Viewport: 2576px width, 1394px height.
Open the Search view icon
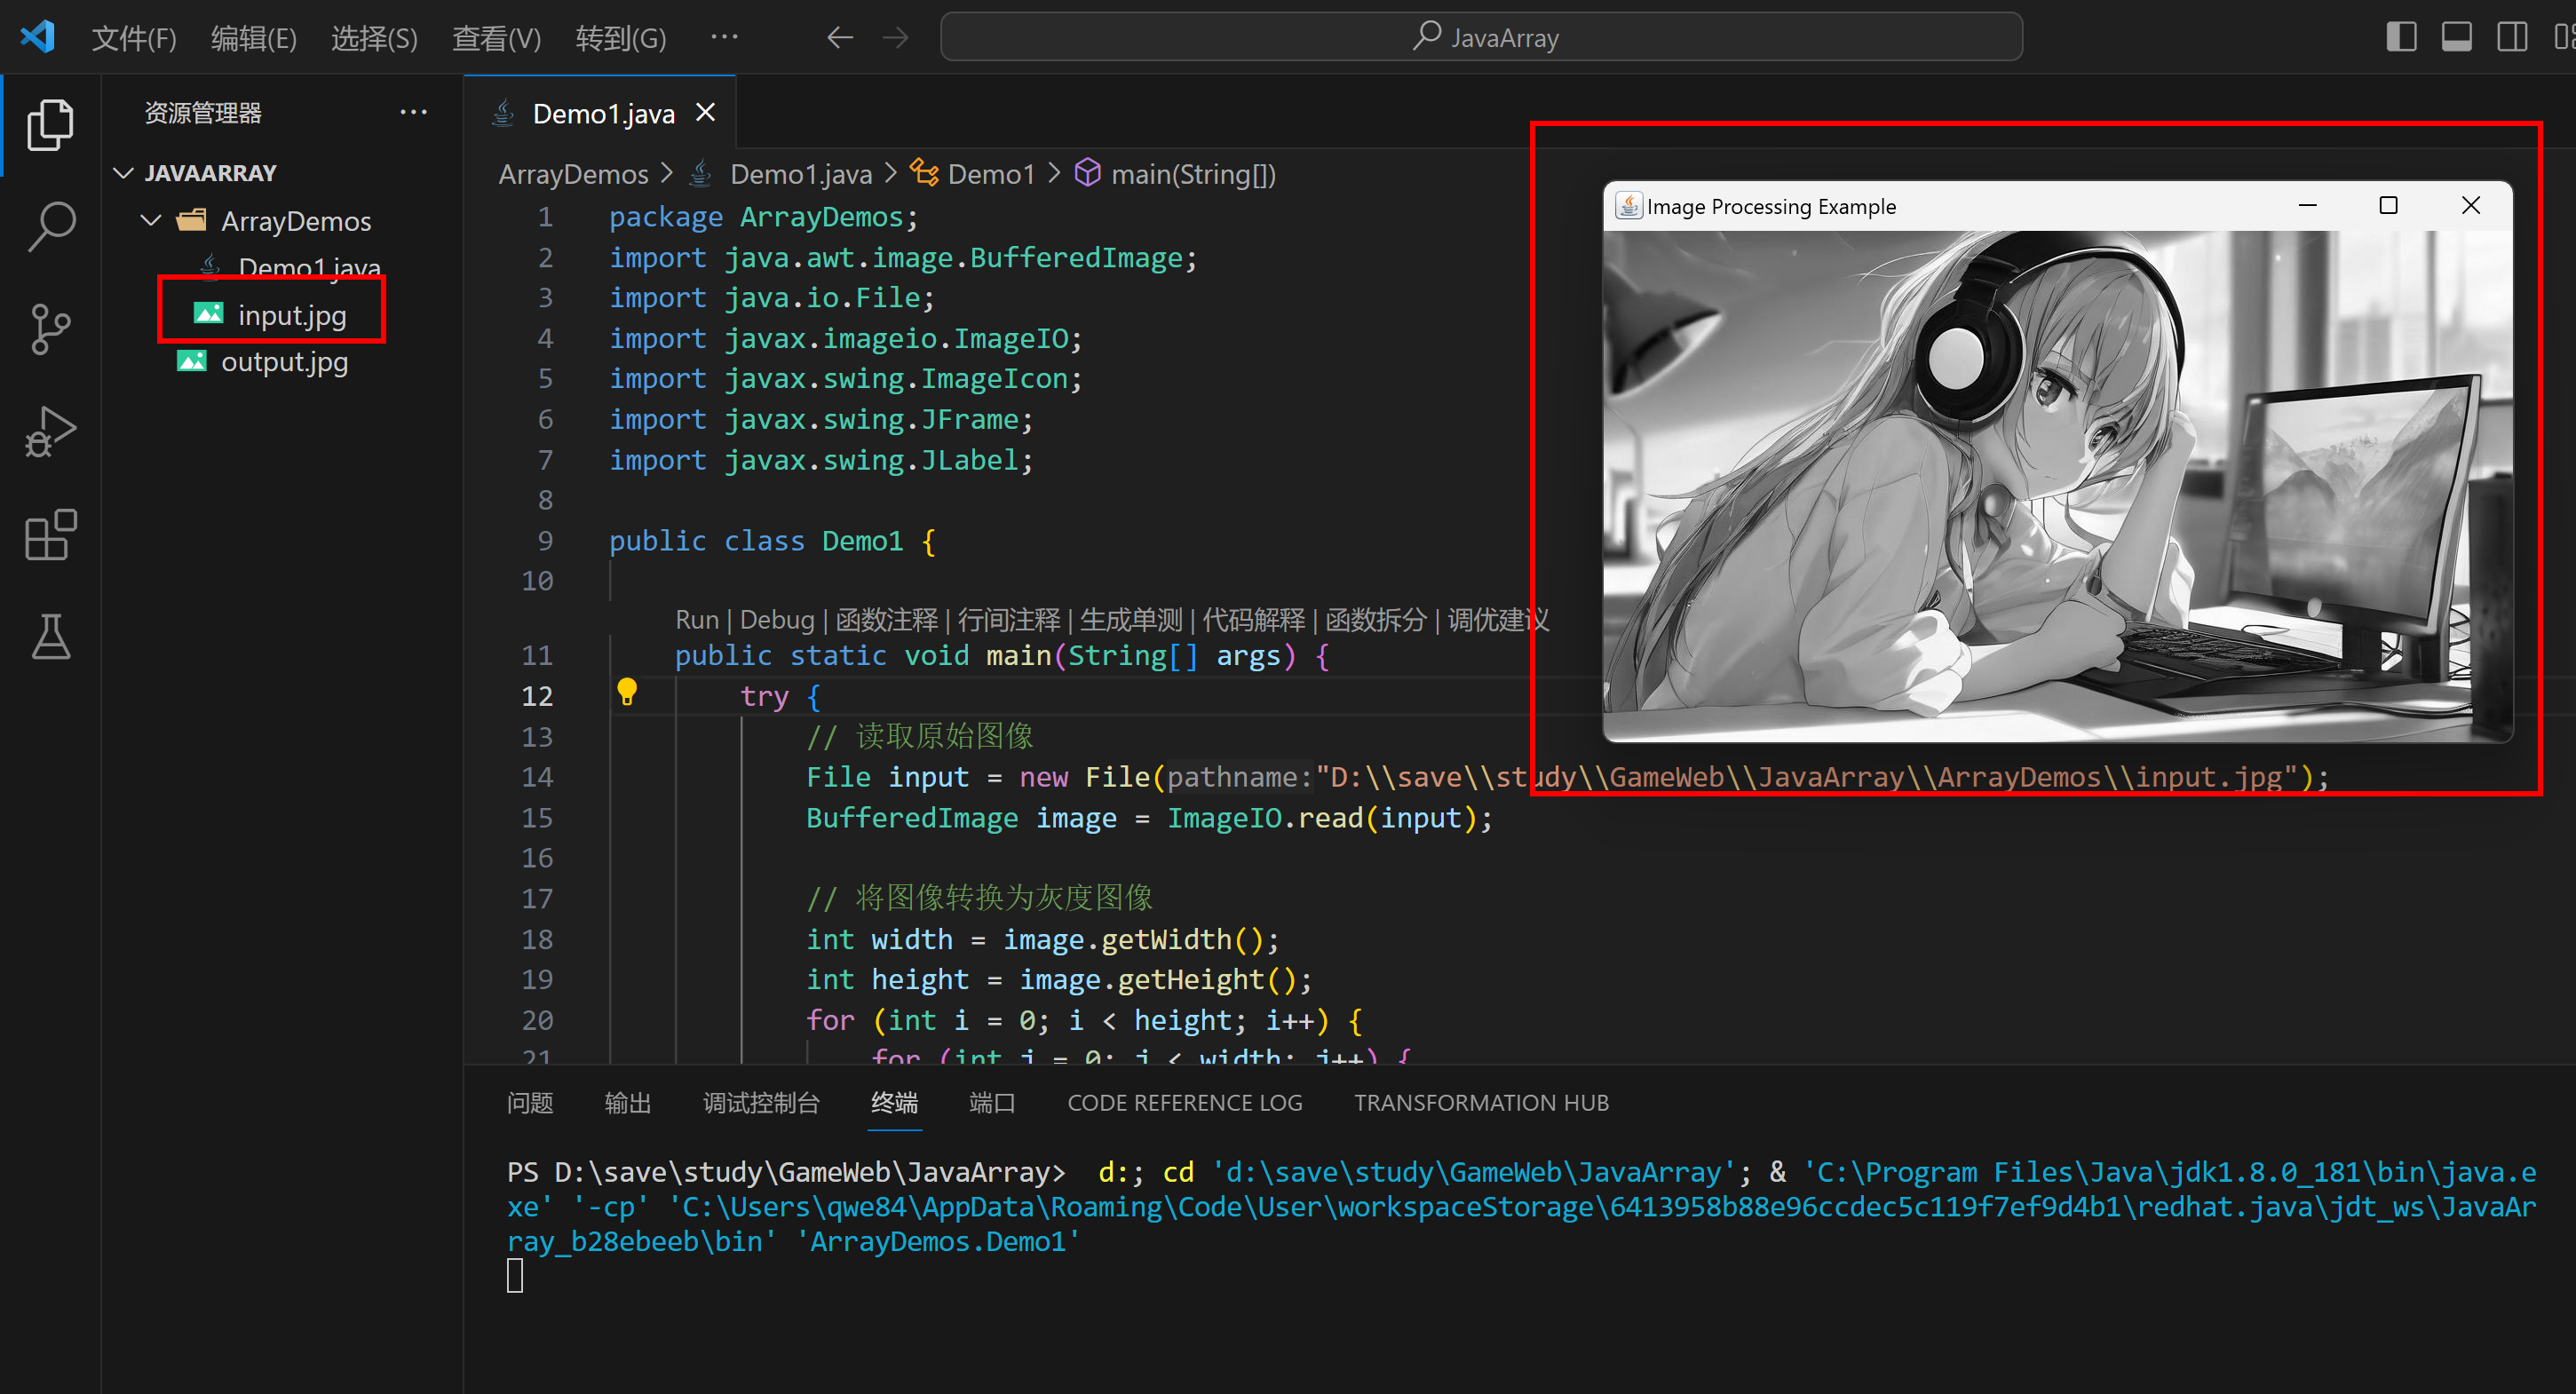[50, 227]
